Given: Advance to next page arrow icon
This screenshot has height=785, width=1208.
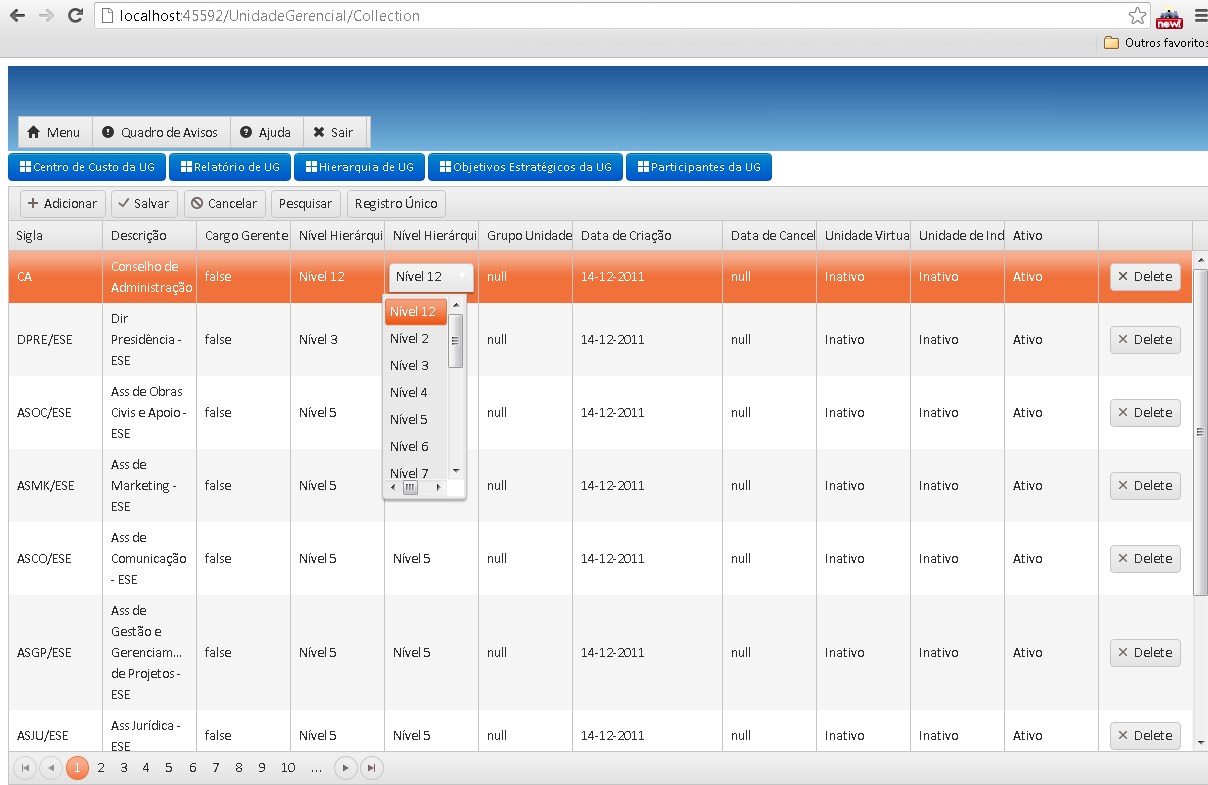Looking at the screenshot, I should (x=345, y=768).
